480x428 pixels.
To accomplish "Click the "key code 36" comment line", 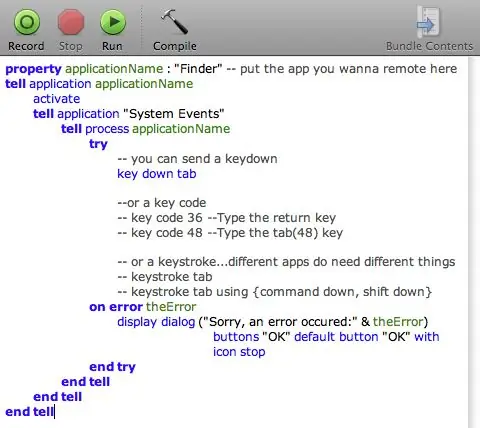I will [x=227, y=218].
